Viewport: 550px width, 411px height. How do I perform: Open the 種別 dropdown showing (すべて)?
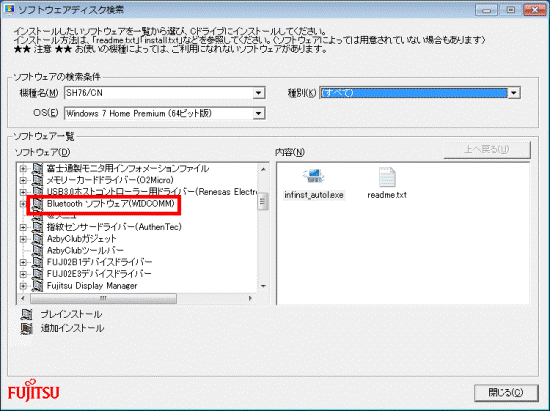(514, 93)
